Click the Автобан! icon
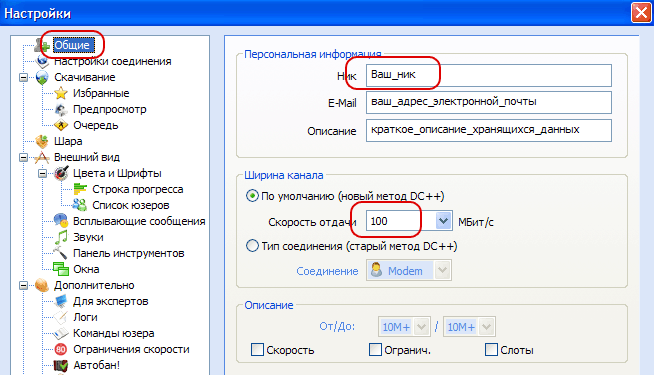Image resolution: width=654 pixels, height=375 pixels. pyautogui.click(x=61, y=365)
